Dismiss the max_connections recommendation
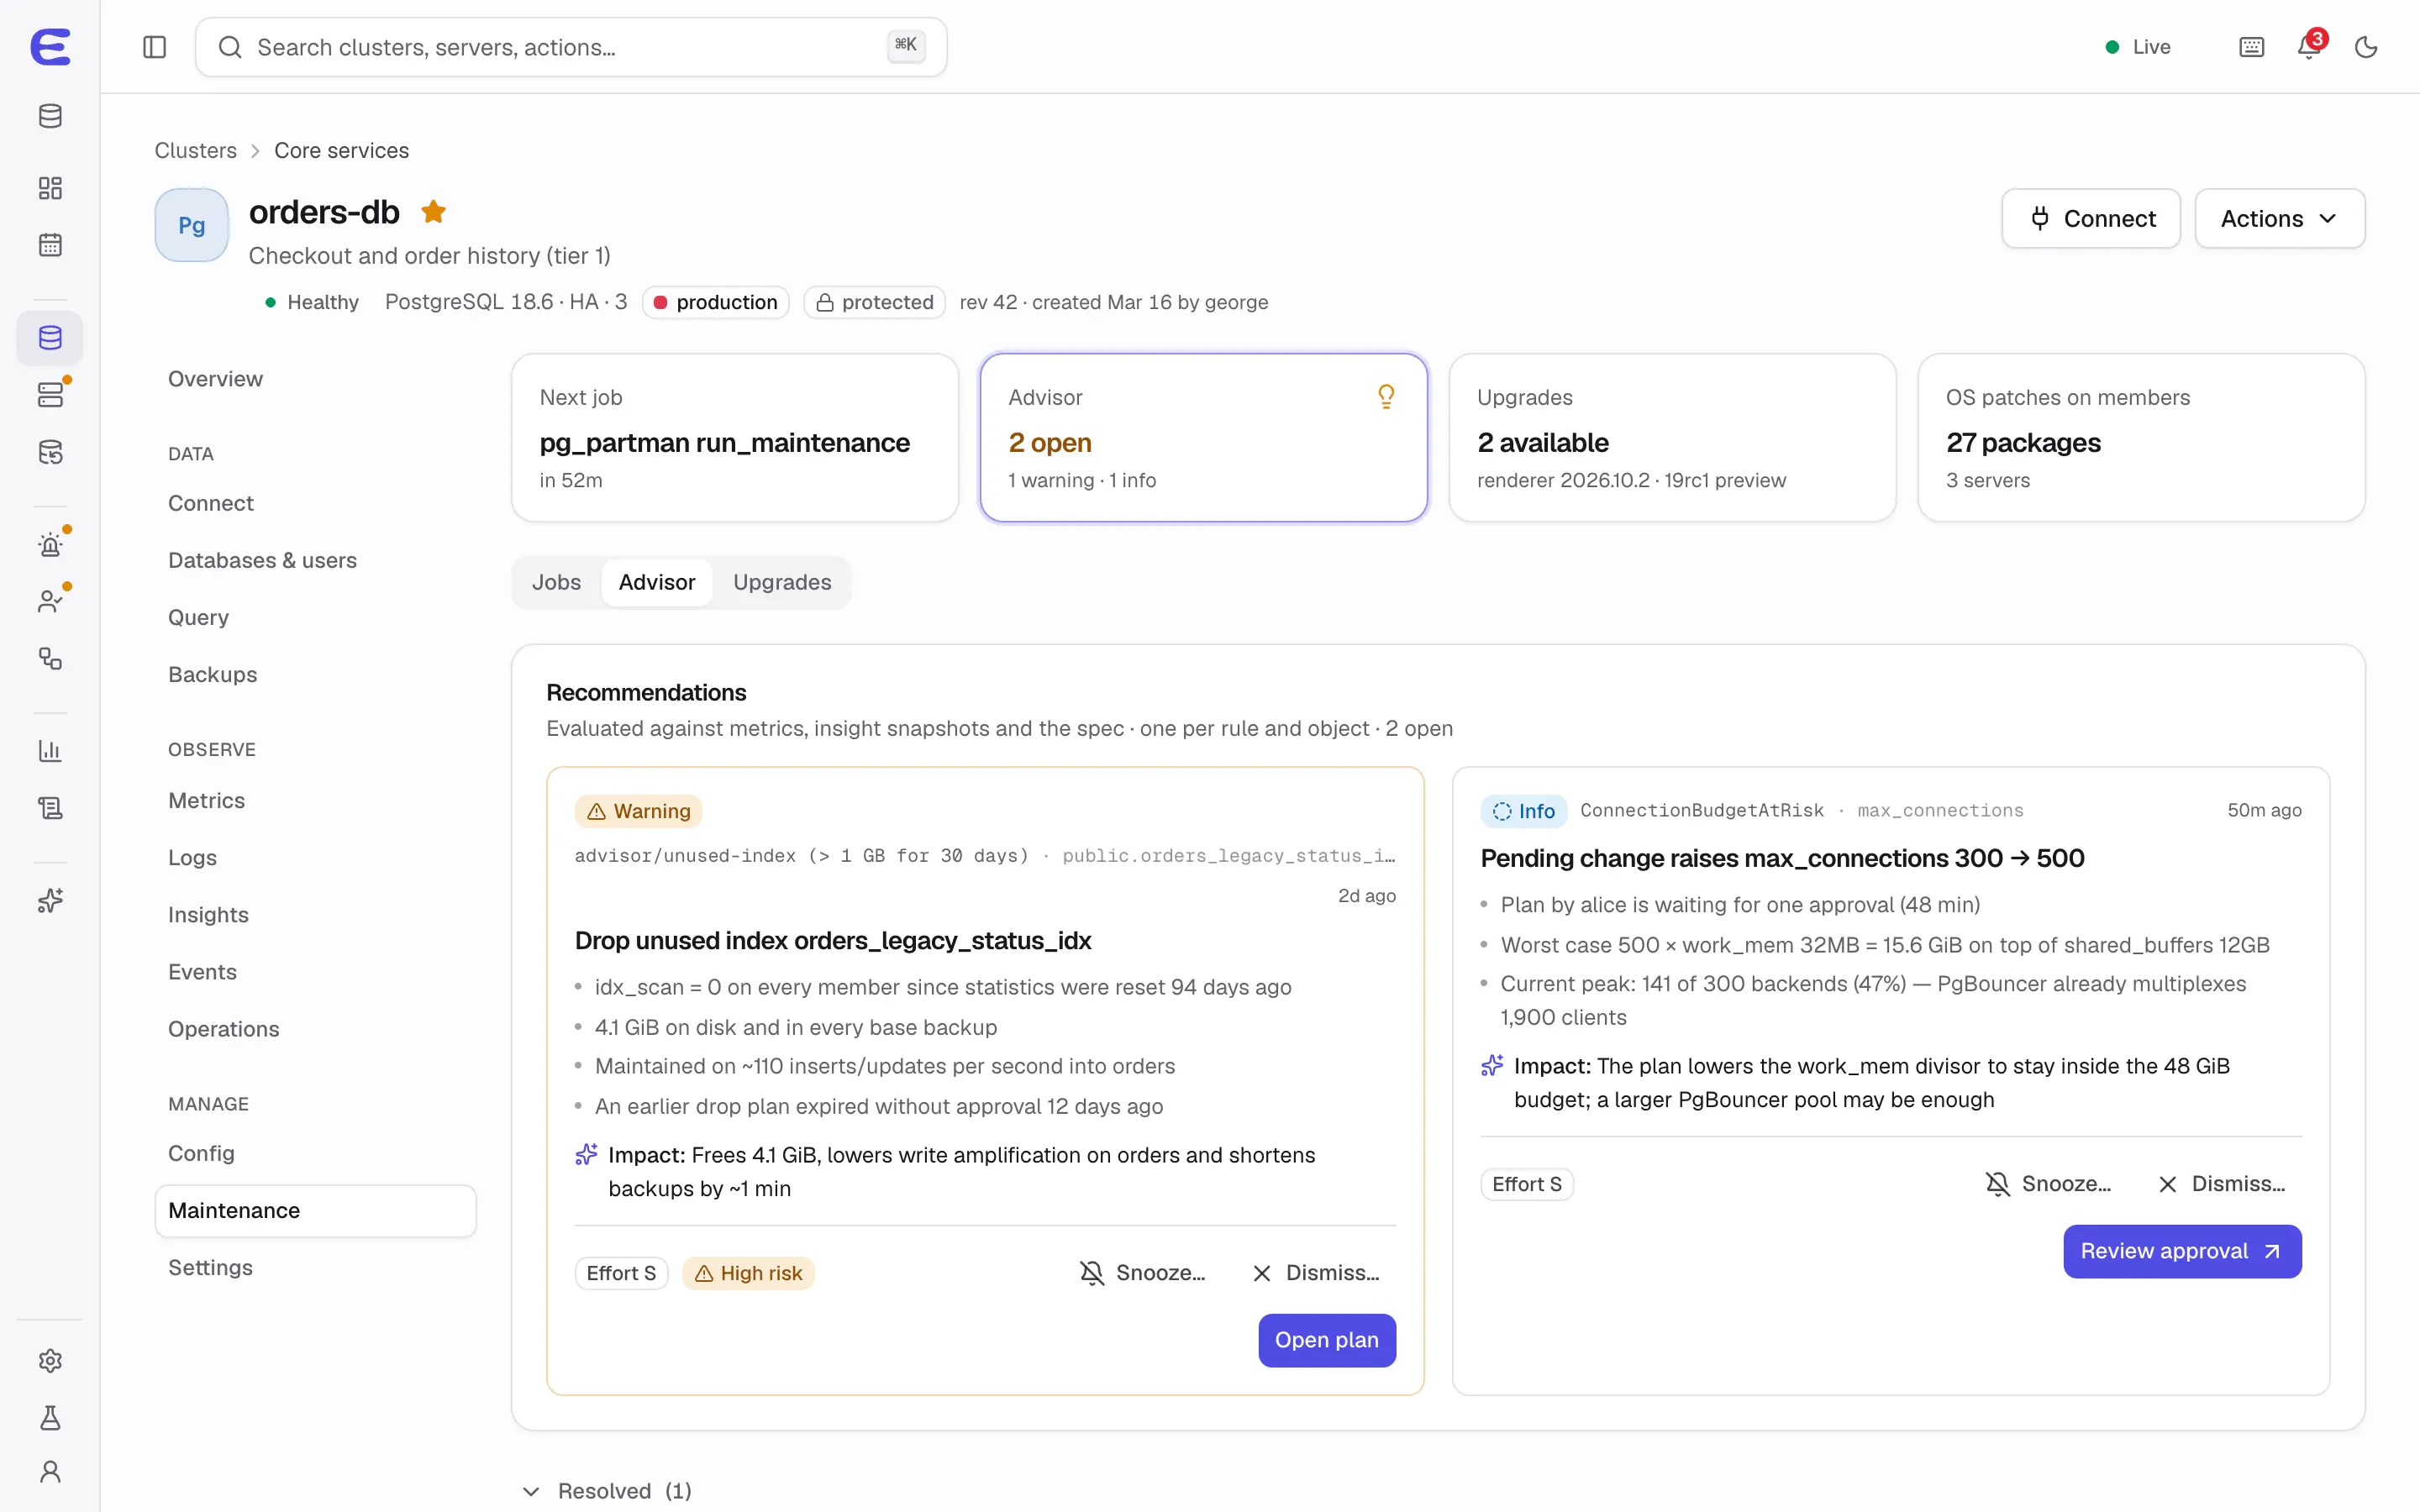This screenshot has height=1512, width=2420. (2221, 1184)
